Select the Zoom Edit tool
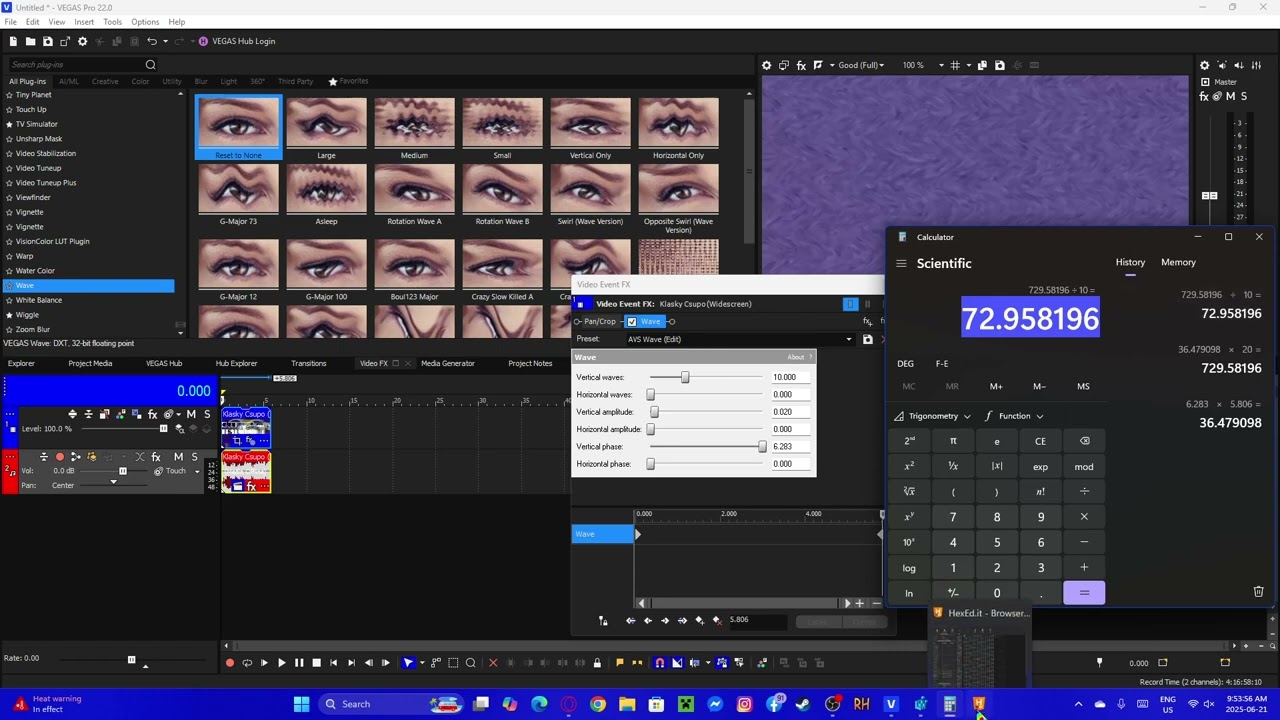This screenshot has width=1280, height=720. pyautogui.click(x=471, y=662)
